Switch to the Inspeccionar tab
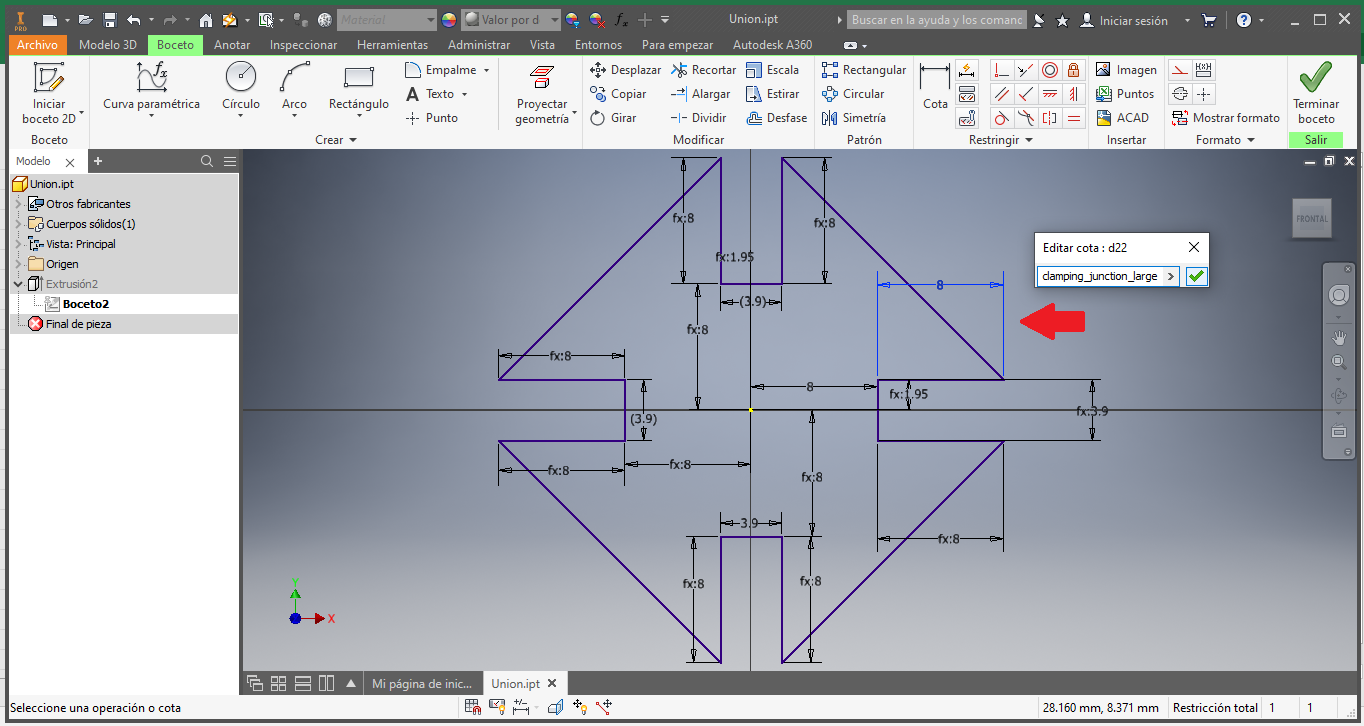This screenshot has height=726, width=1364. [304, 44]
